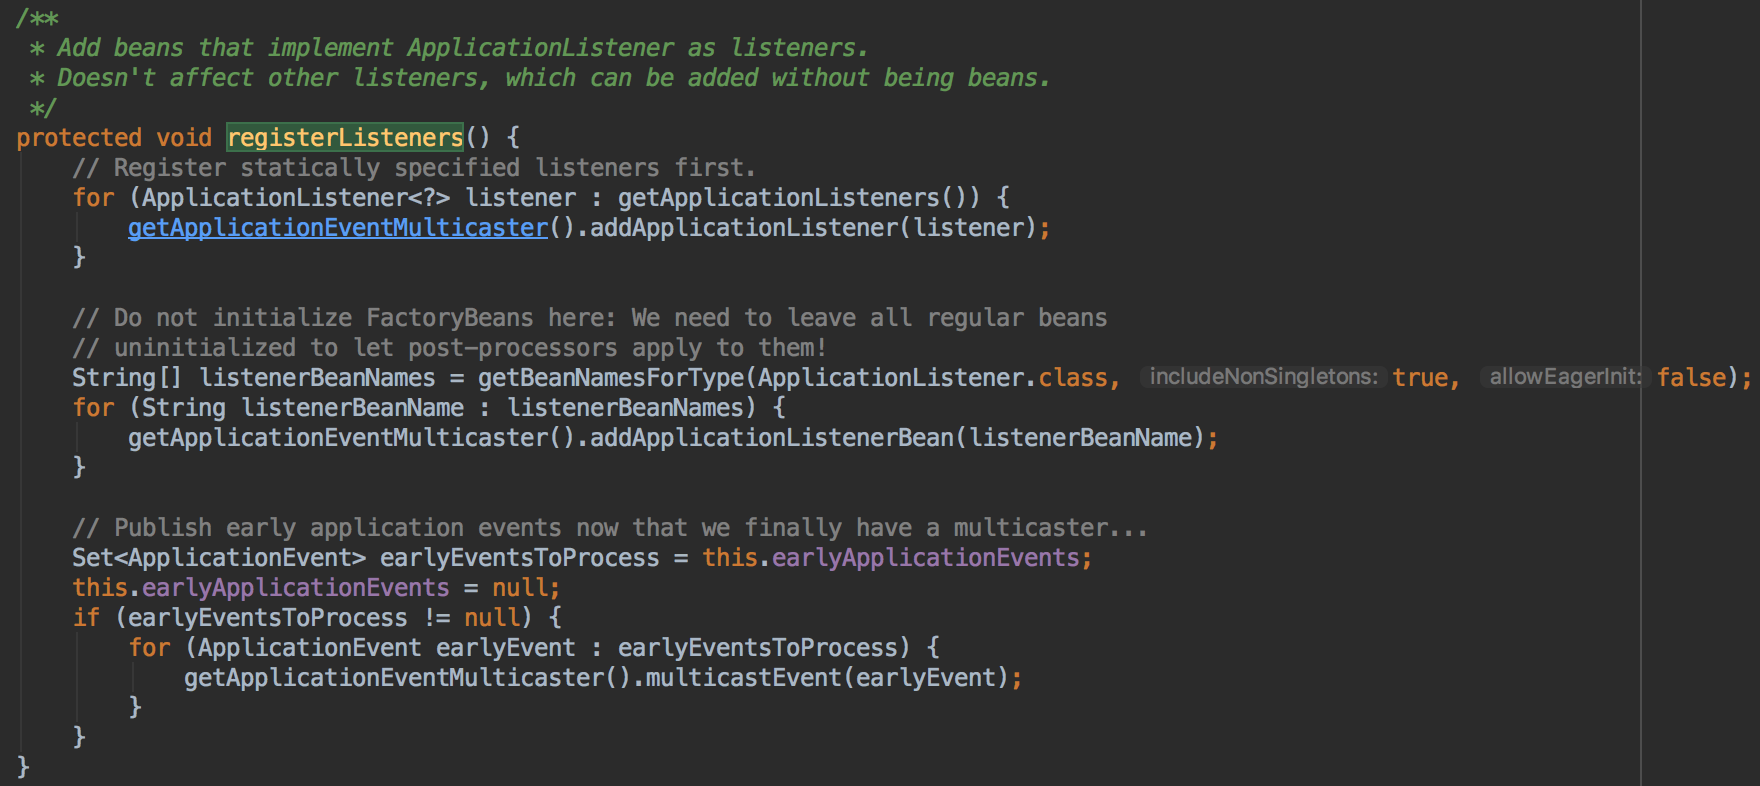Click 'earlyEventsToProcess' in the if condition
The height and width of the screenshot is (786, 1760).
click(x=268, y=618)
